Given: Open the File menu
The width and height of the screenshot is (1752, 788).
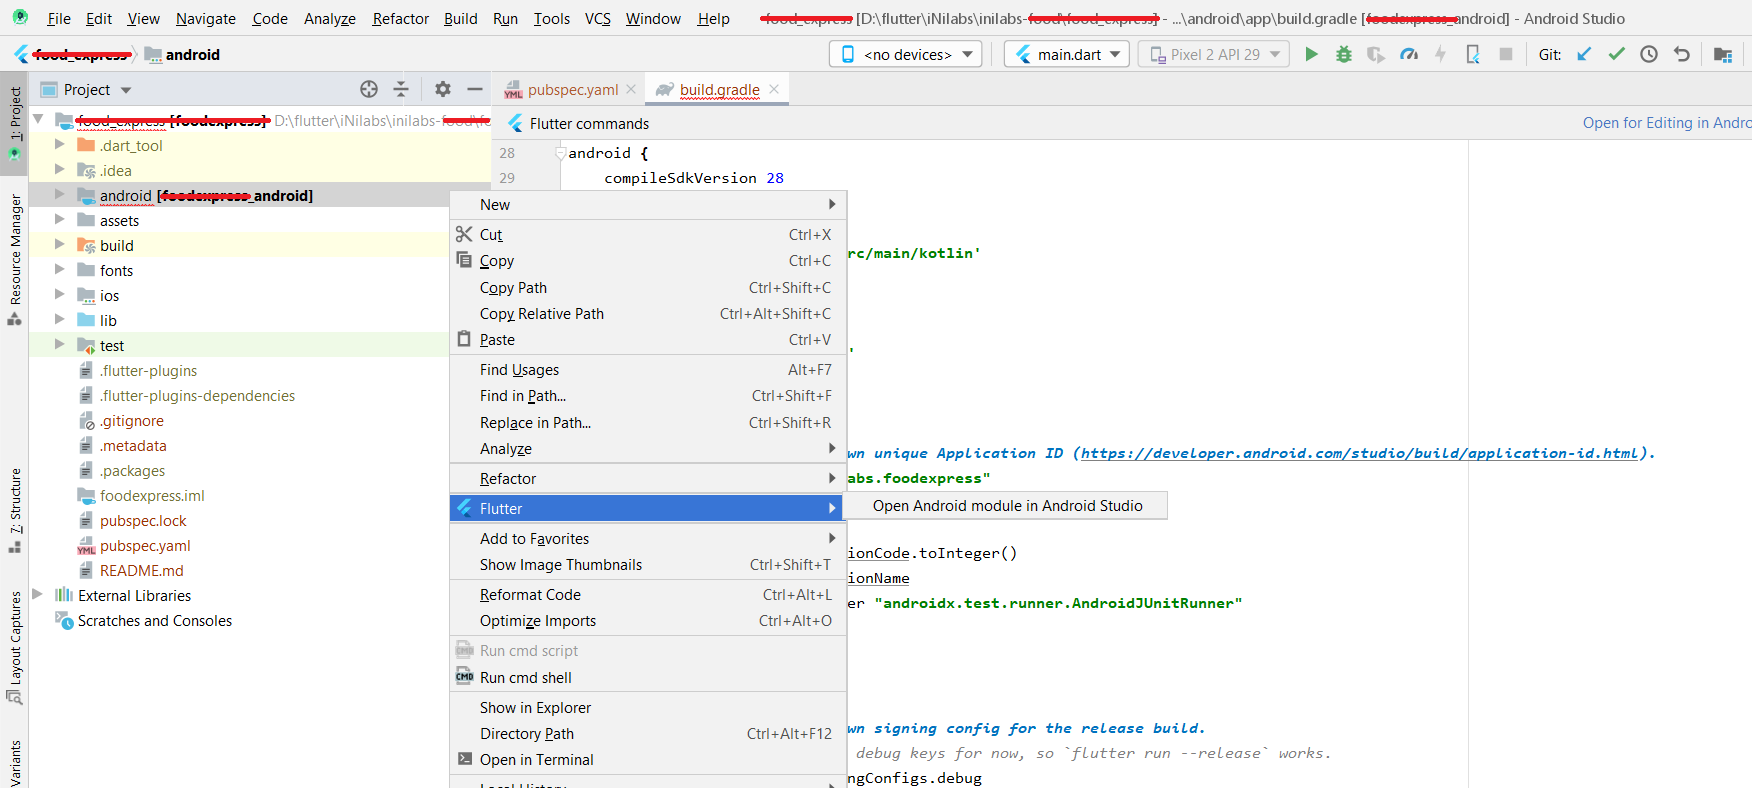Looking at the screenshot, I should pos(59,18).
